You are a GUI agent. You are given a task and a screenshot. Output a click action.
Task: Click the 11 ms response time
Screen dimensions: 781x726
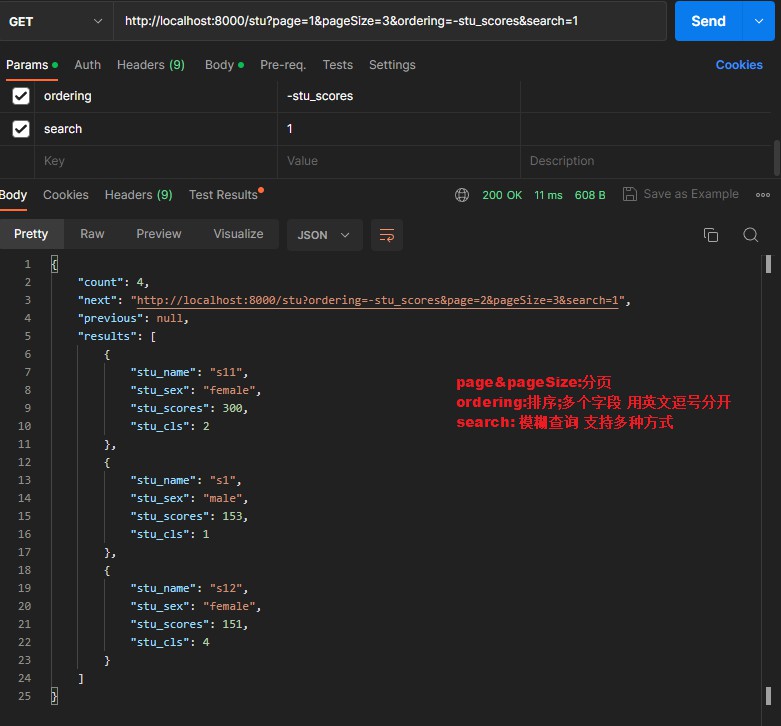pyautogui.click(x=548, y=195)
